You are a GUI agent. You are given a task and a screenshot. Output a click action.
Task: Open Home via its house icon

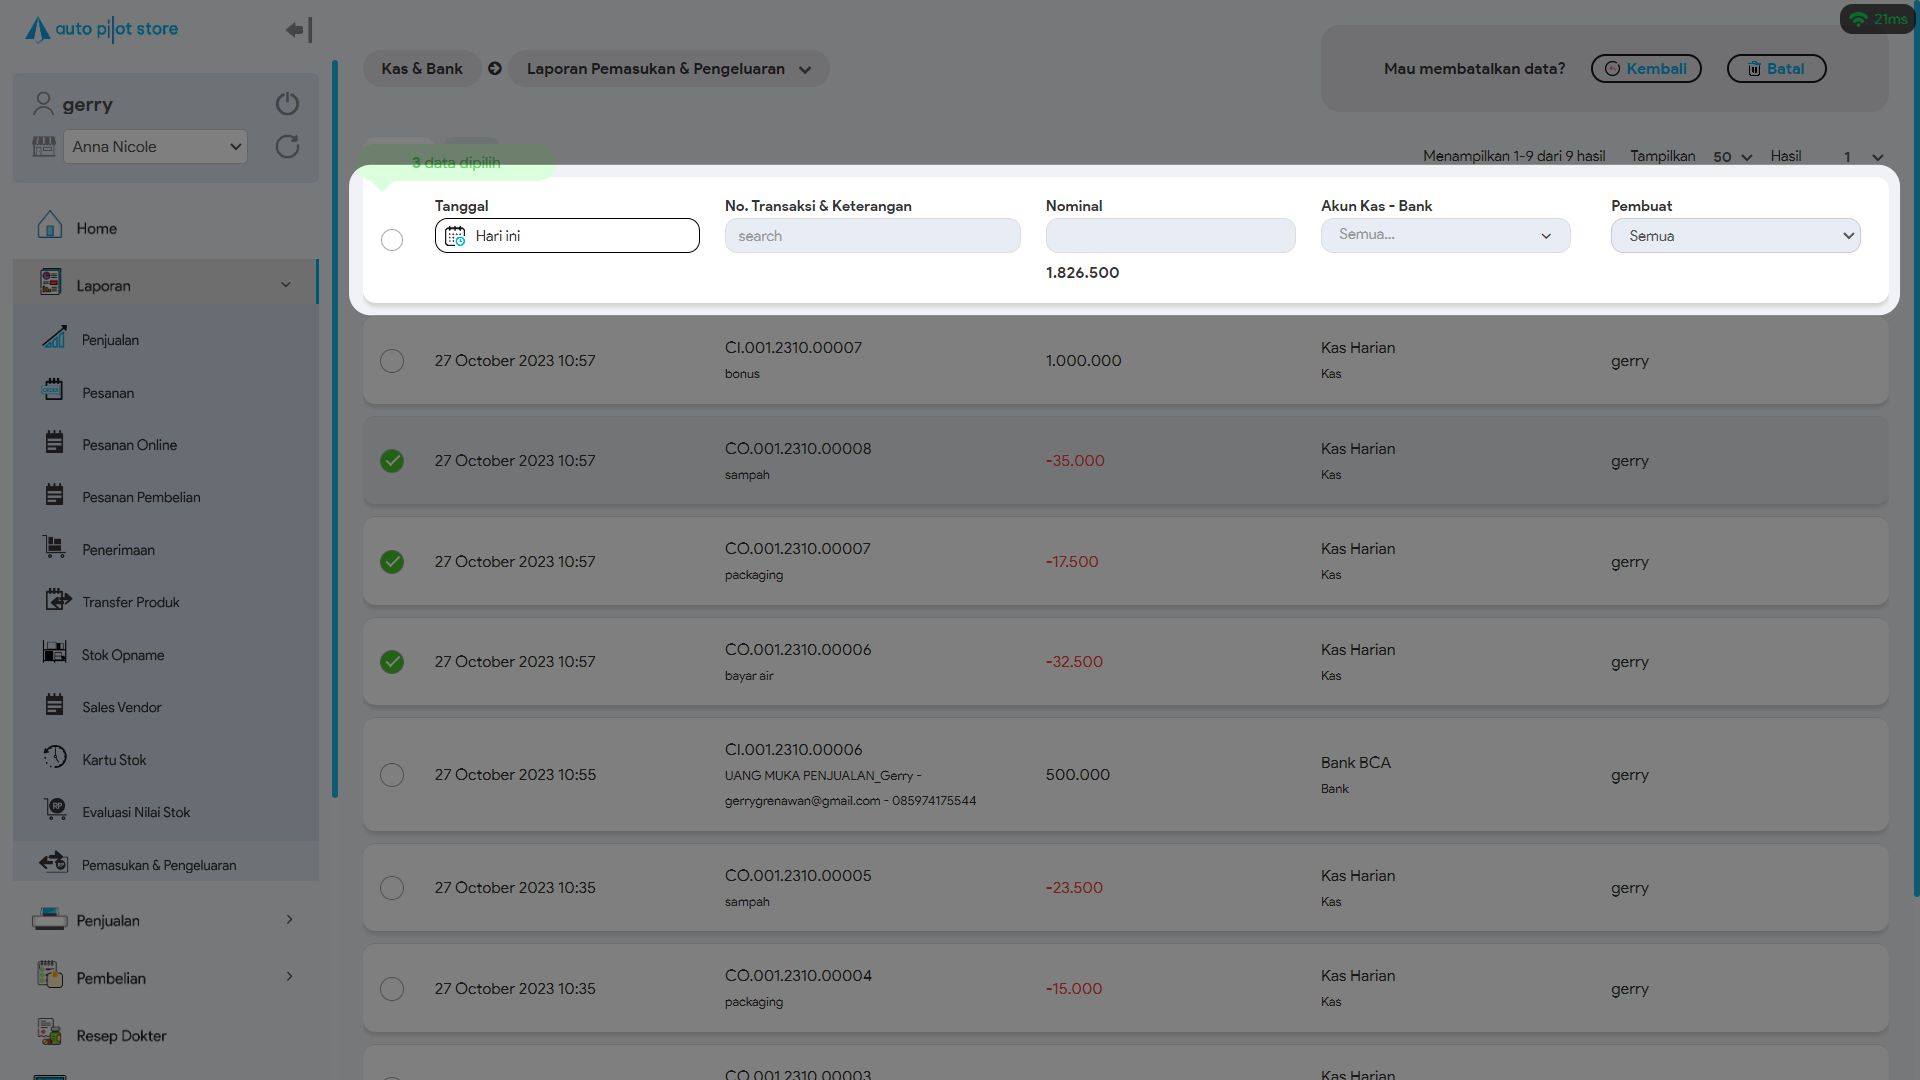(50, 226)
